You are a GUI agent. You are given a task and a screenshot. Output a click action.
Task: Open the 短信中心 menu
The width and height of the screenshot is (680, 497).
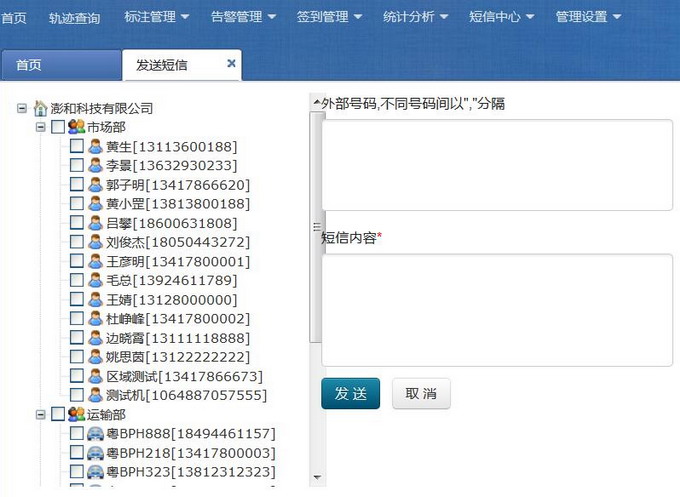point(501,17)
